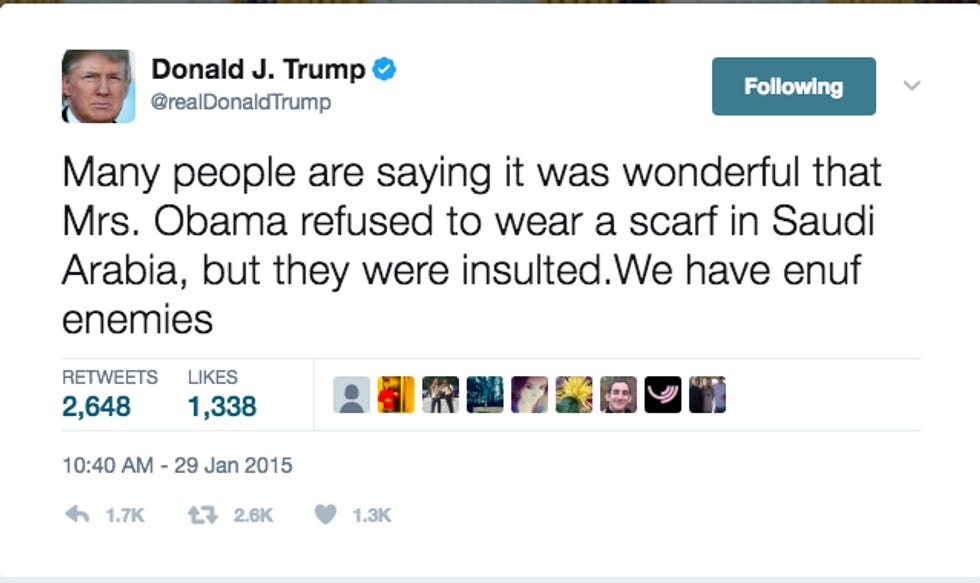Open the purple-toned woman avatar
The height and width of the screenshot is (583, 980).
tap(529, 395)
